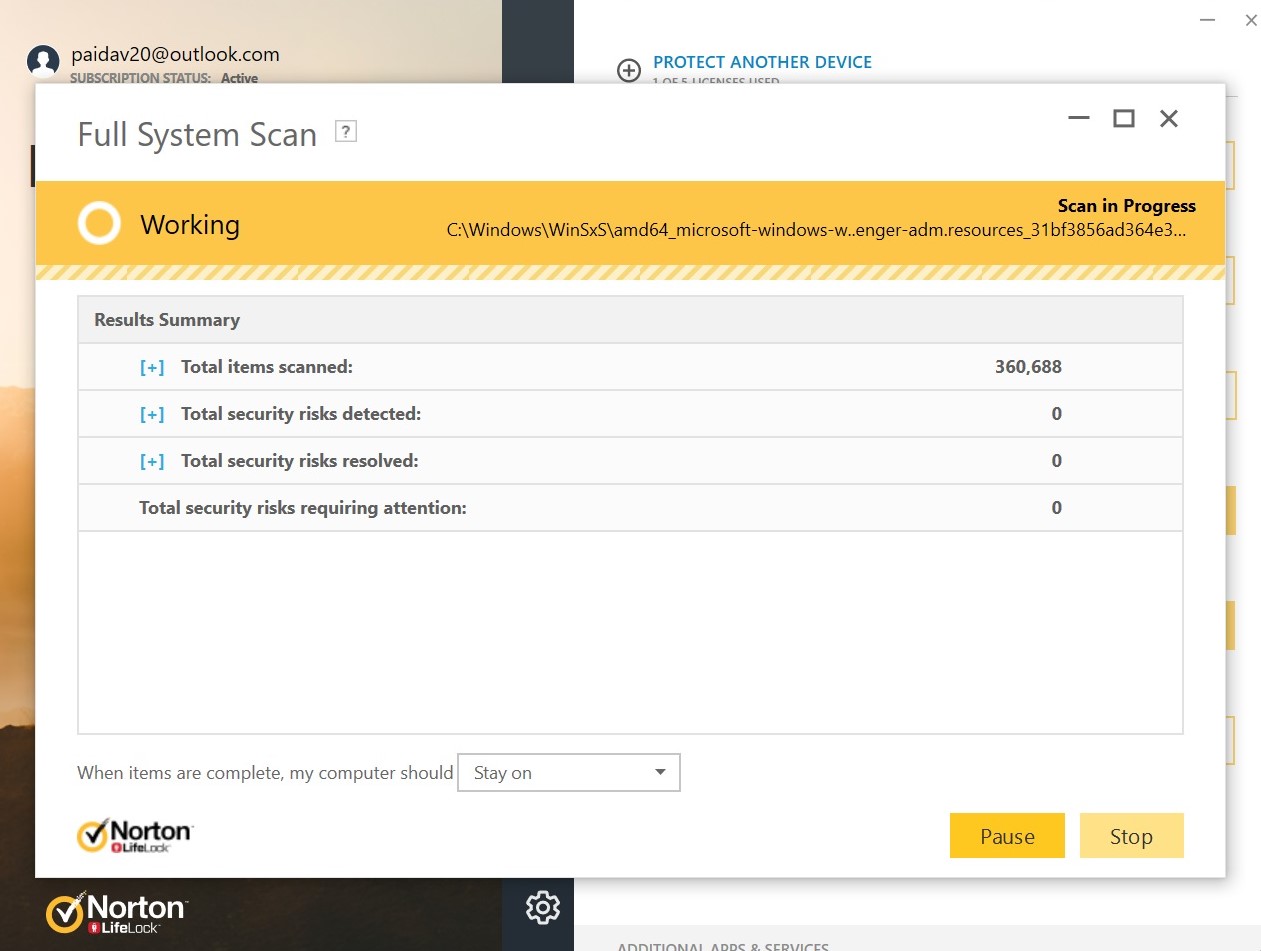1261x951 pixels.
Task: Expand Total security risks detected
Action: tap(152, 414)
